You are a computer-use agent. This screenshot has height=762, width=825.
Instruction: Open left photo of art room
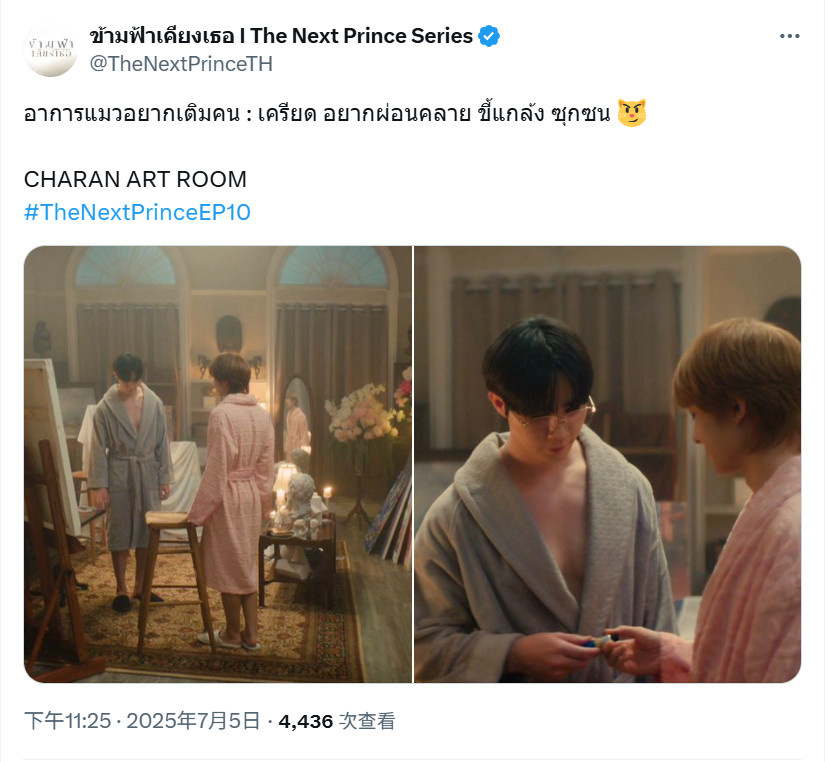(x=218, y=464)
